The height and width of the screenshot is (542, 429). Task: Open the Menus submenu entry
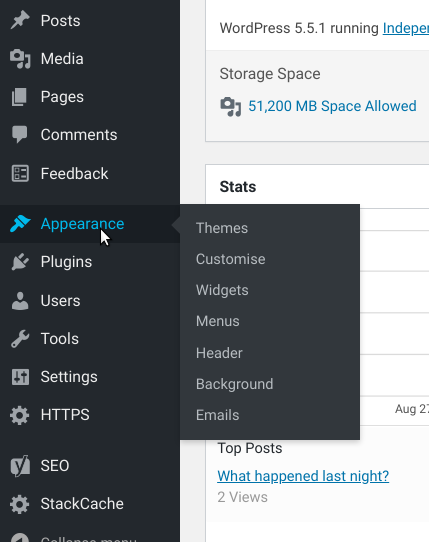217,321
